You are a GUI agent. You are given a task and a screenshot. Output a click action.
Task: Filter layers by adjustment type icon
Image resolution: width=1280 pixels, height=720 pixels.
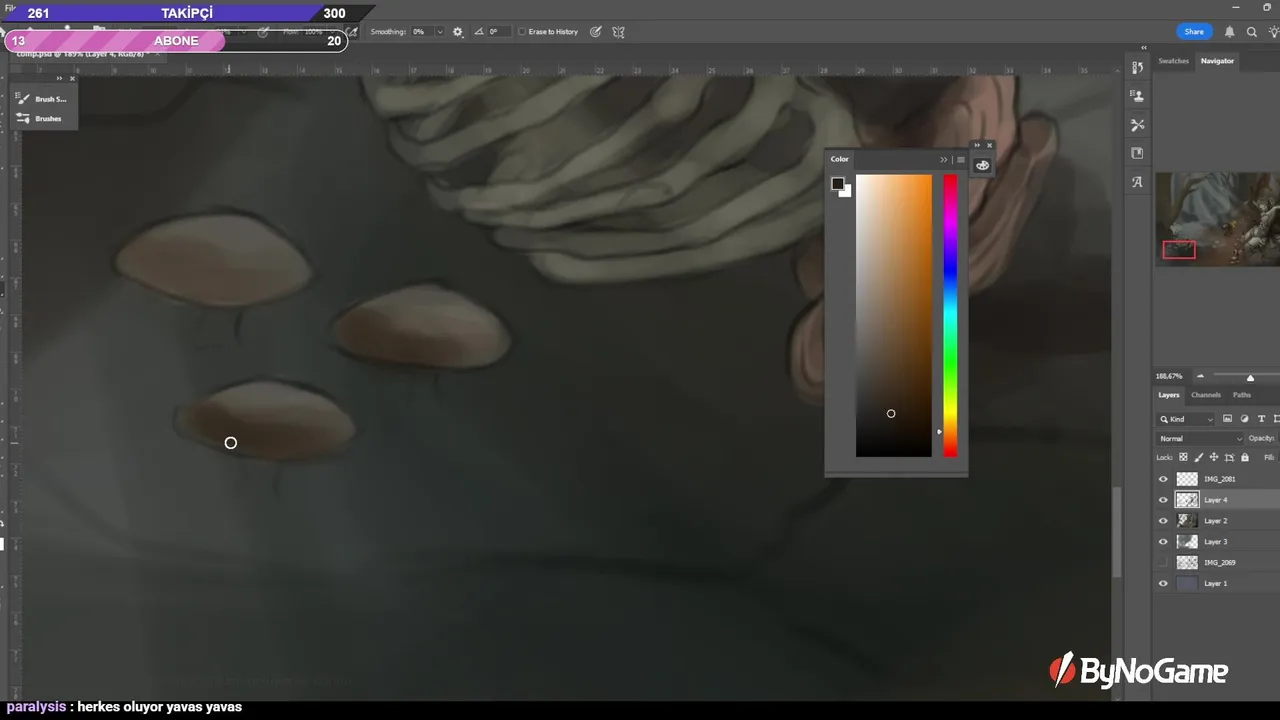tap(1244, 419)
